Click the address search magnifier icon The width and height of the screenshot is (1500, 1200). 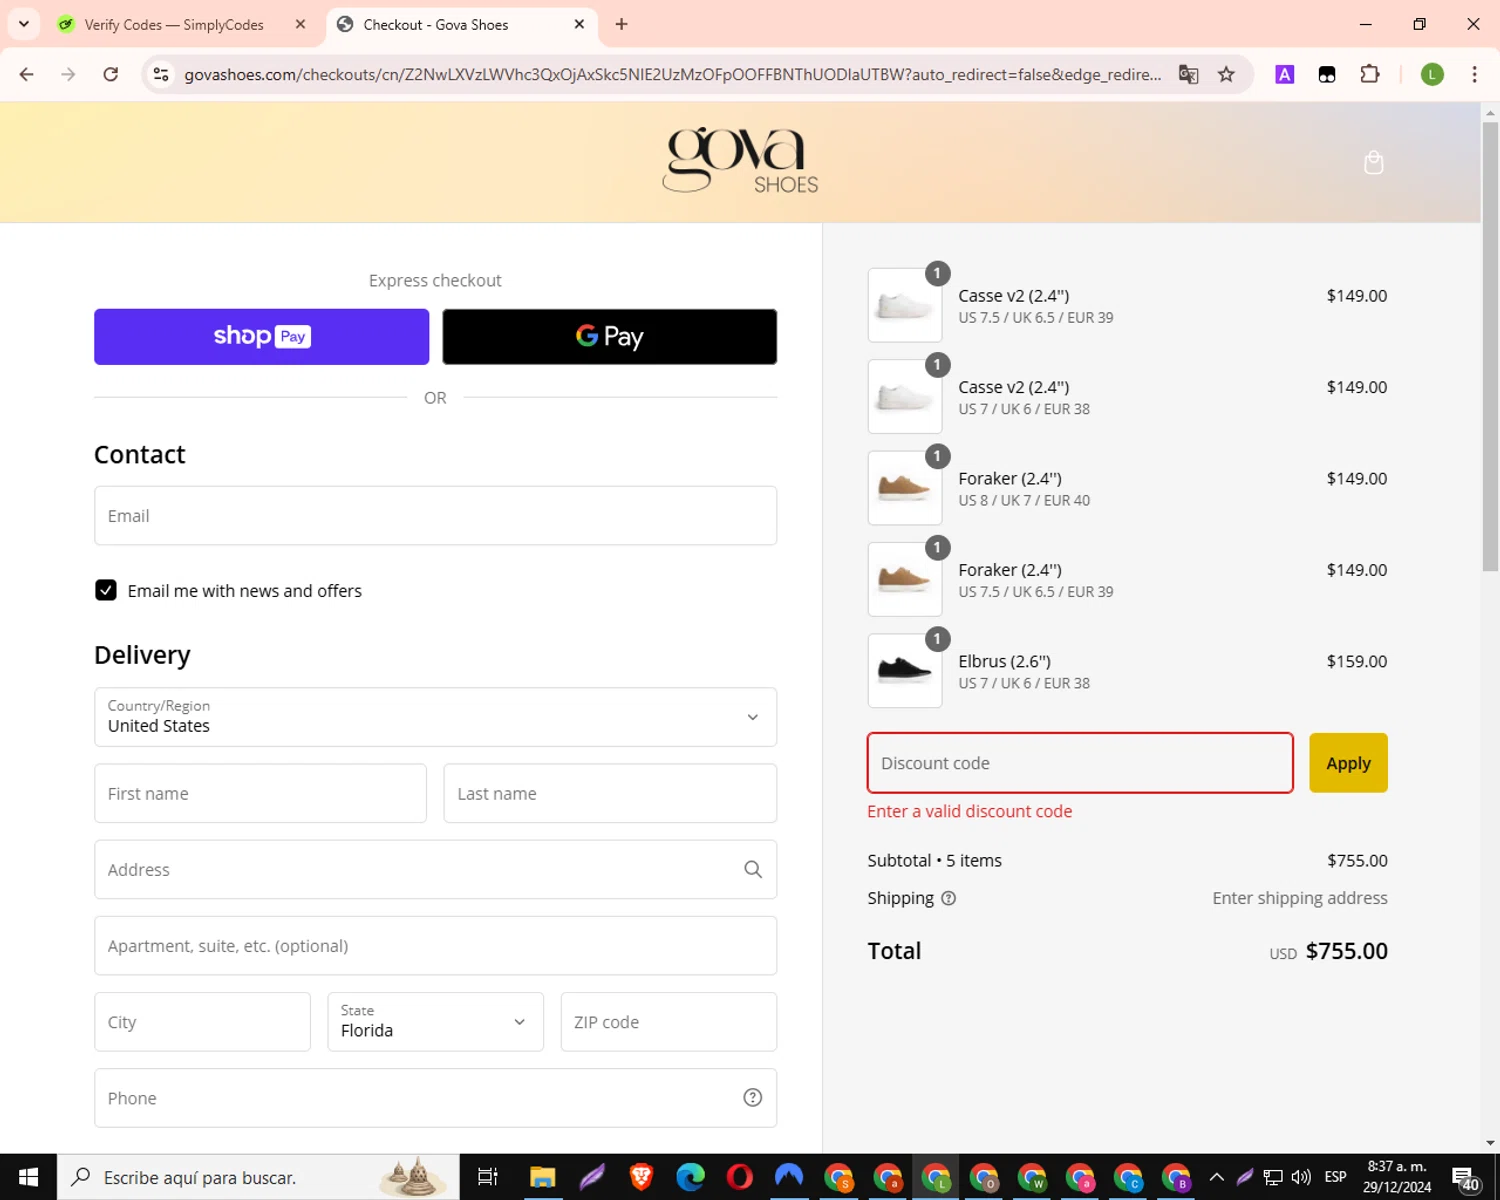(753, 870)
